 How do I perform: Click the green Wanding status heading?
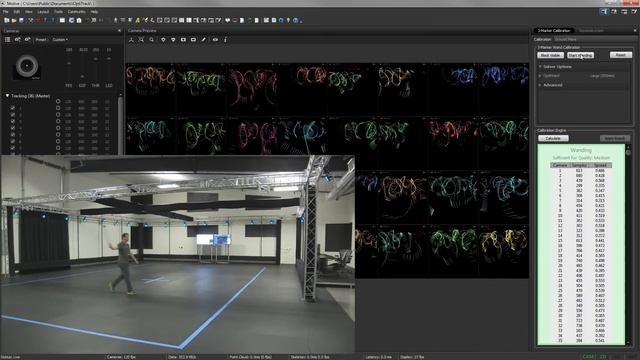point(581,150)
